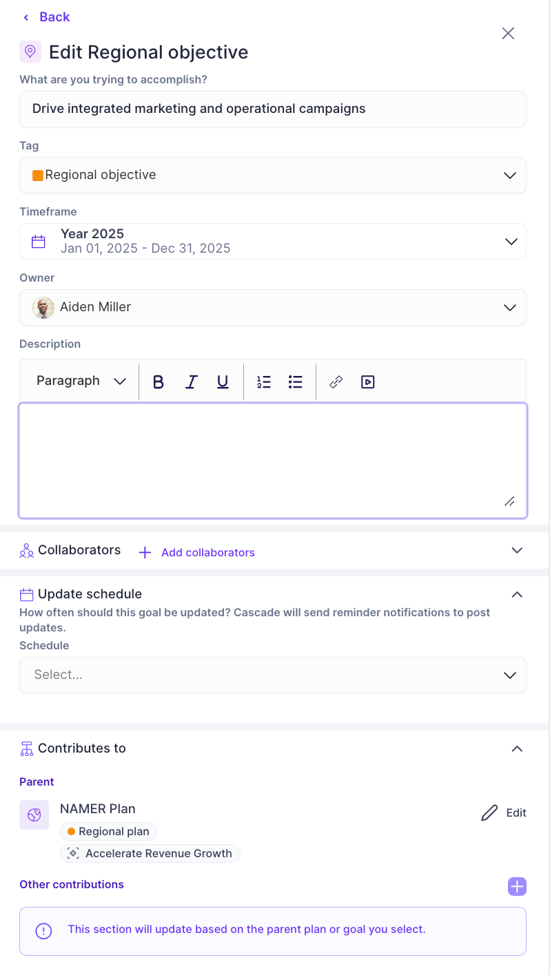Change owner from Aiden Miller dropdown
The width and height of the screenshot is (550, 975).
click(x=273, y=307)
